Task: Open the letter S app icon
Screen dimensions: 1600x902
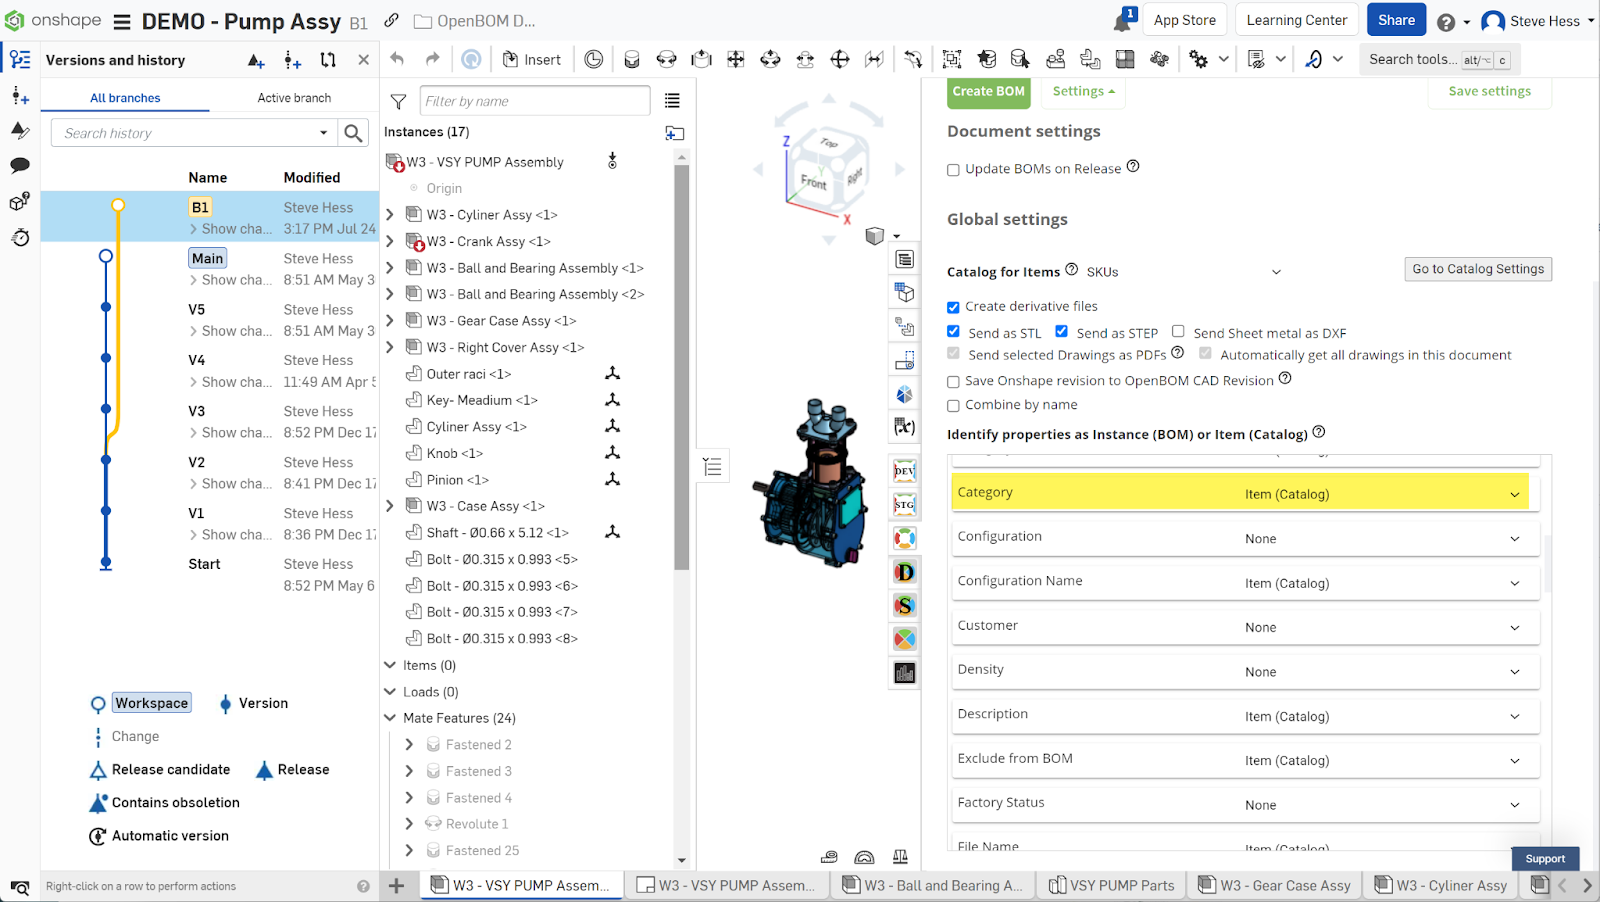Action: pos(905,605)
